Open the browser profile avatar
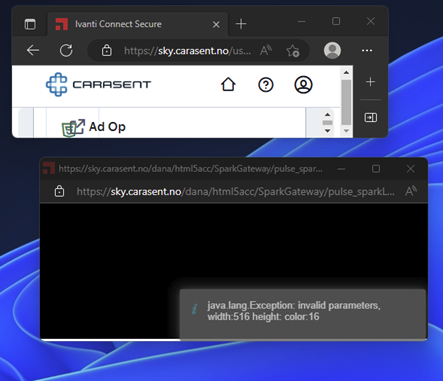The image size is (443, 381). [x=332, y=50]
